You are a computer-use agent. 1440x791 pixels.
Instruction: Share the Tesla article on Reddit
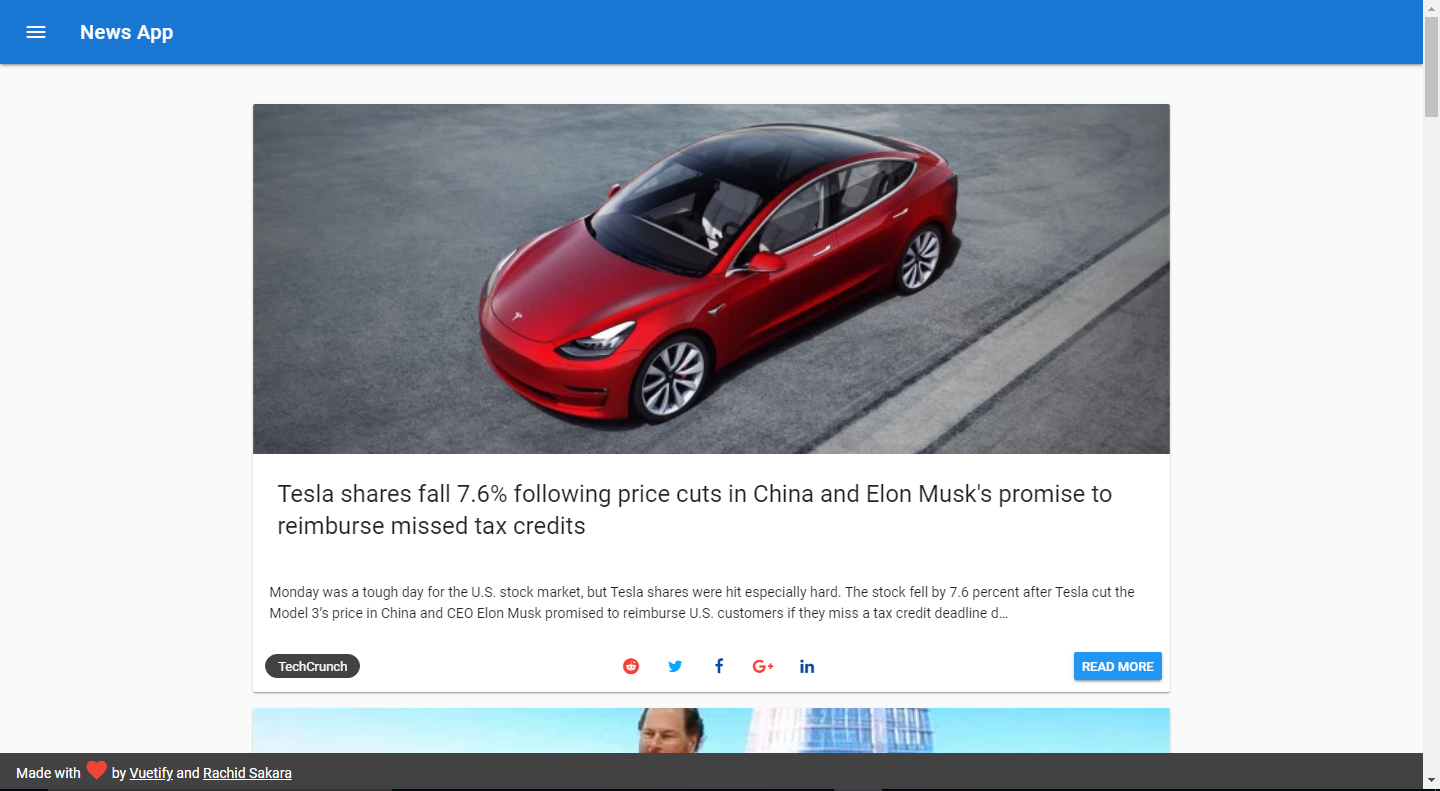click(631, 666)
